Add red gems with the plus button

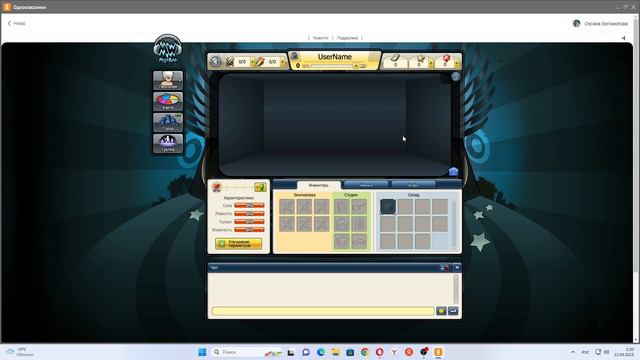coord(457,63)
